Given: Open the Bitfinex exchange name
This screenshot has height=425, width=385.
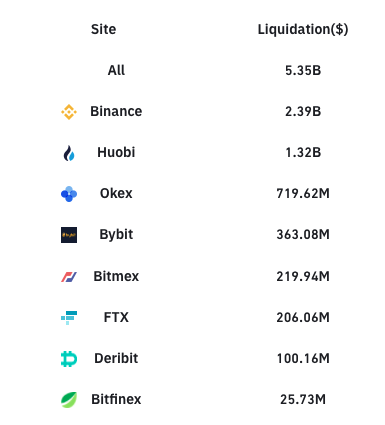Looking at the screenshot, I should (116, 399).
